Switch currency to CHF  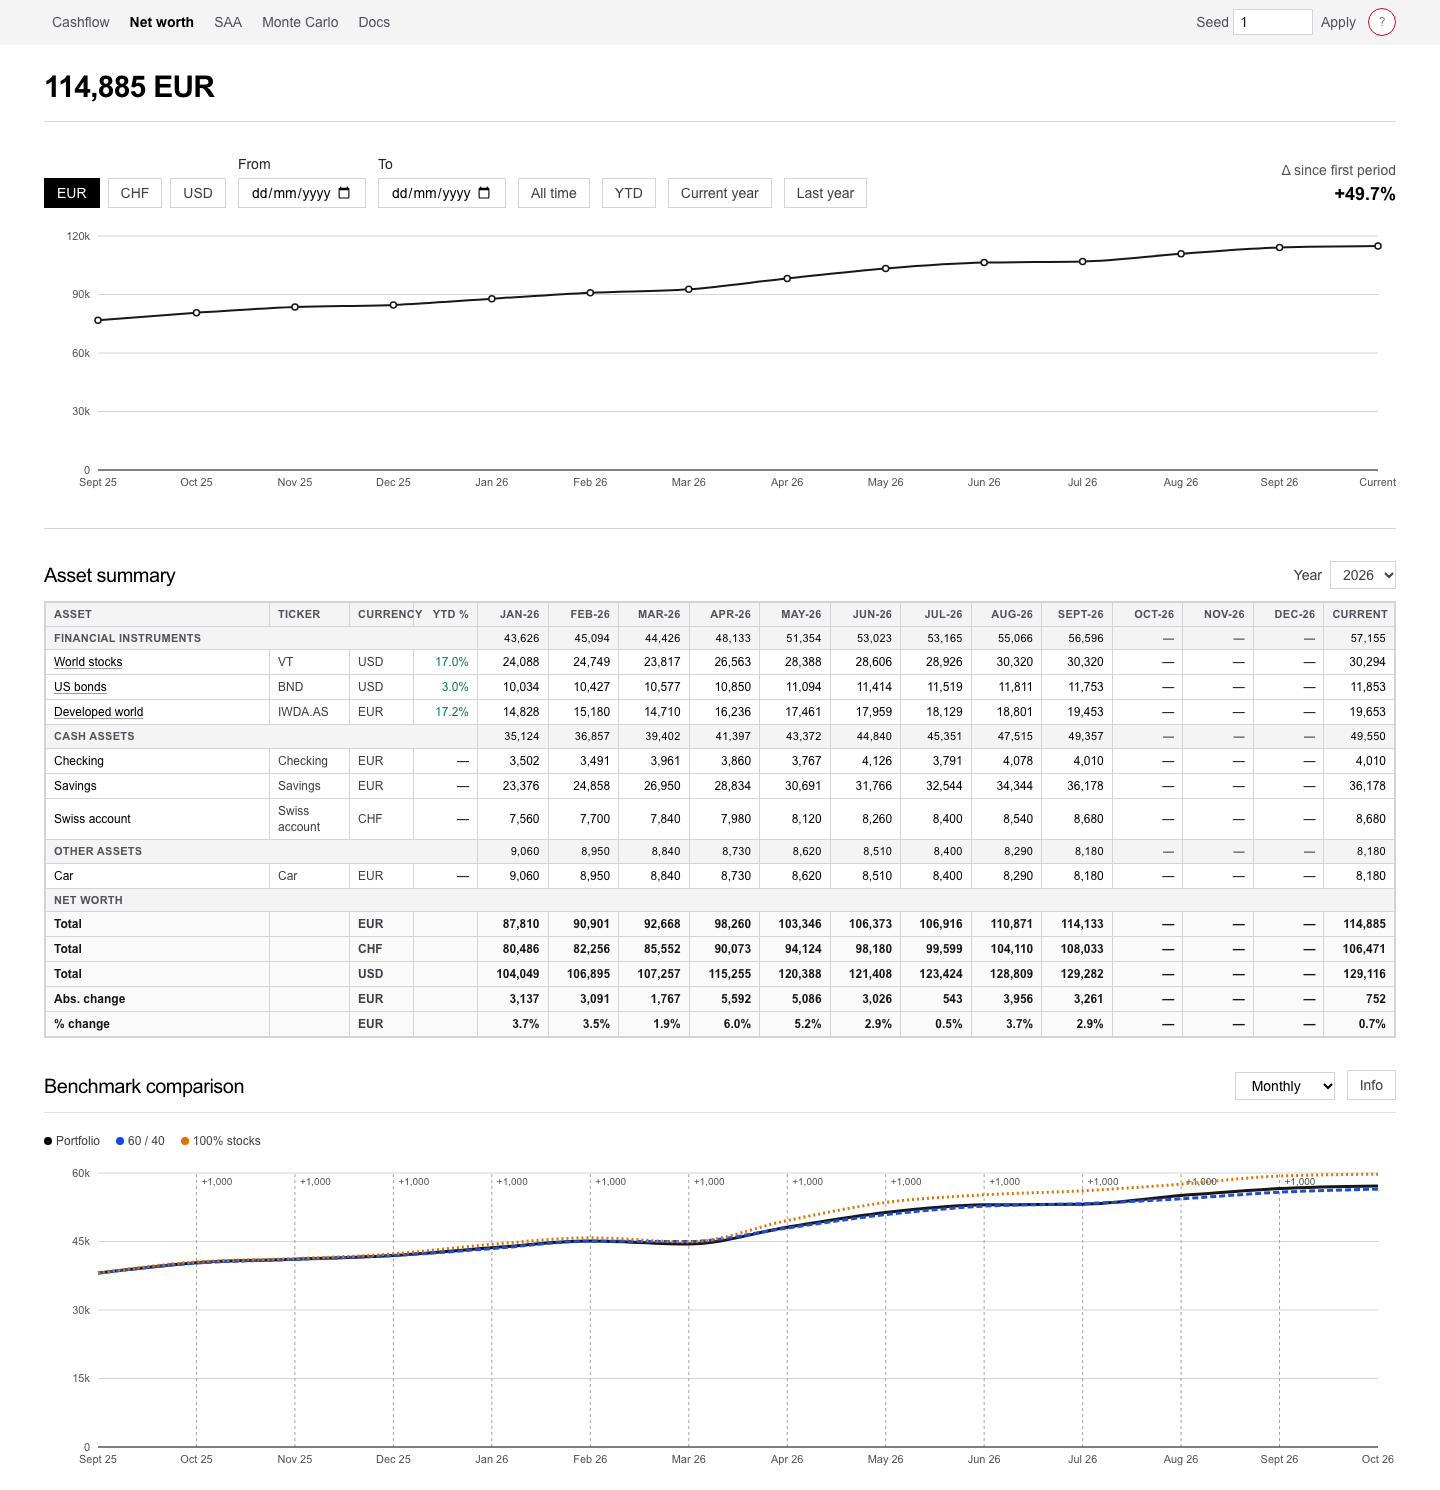[135, 193]
